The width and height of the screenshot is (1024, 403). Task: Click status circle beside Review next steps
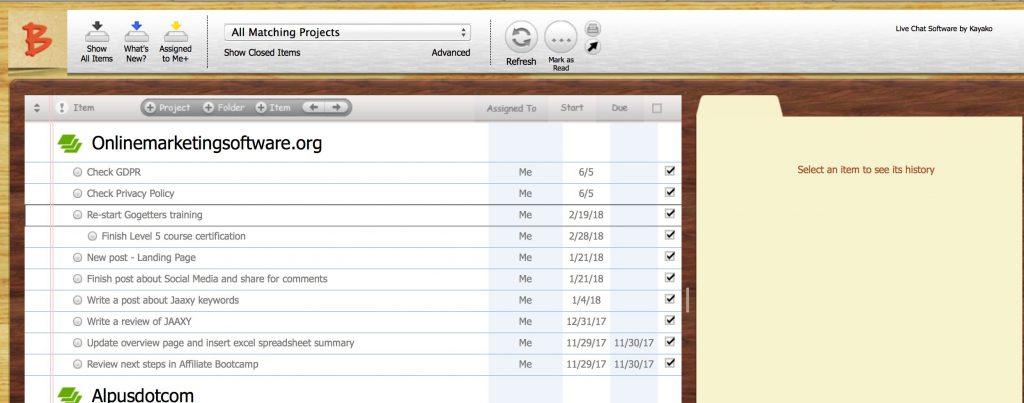(78, 364)
